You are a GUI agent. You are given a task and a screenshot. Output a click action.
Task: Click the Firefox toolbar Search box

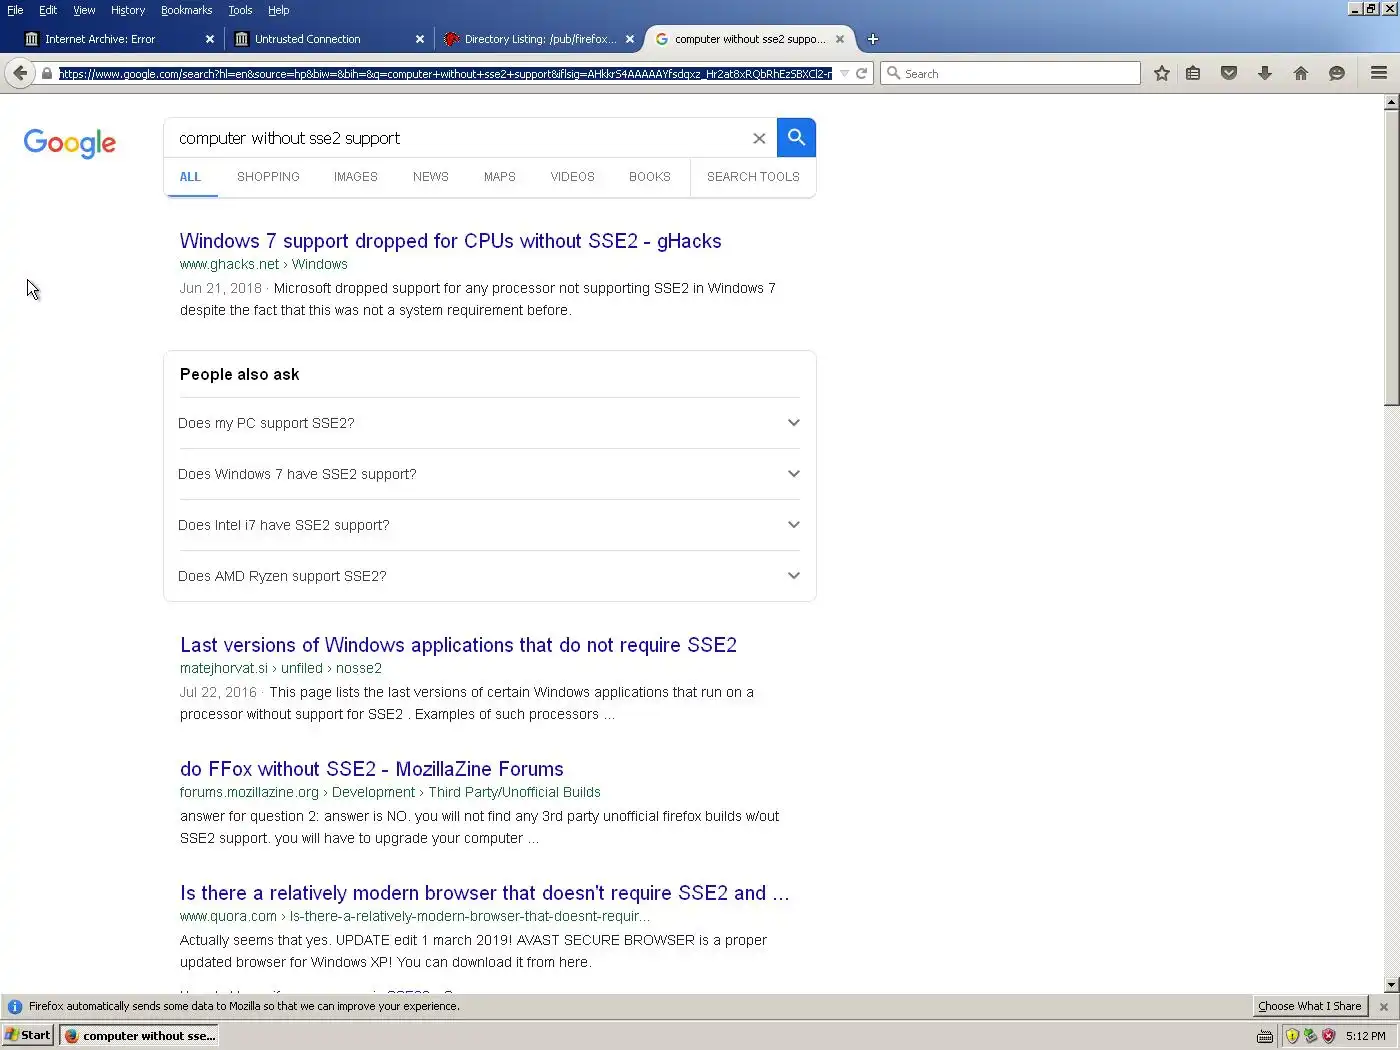pyautogui.click(x=1010, y=73)
